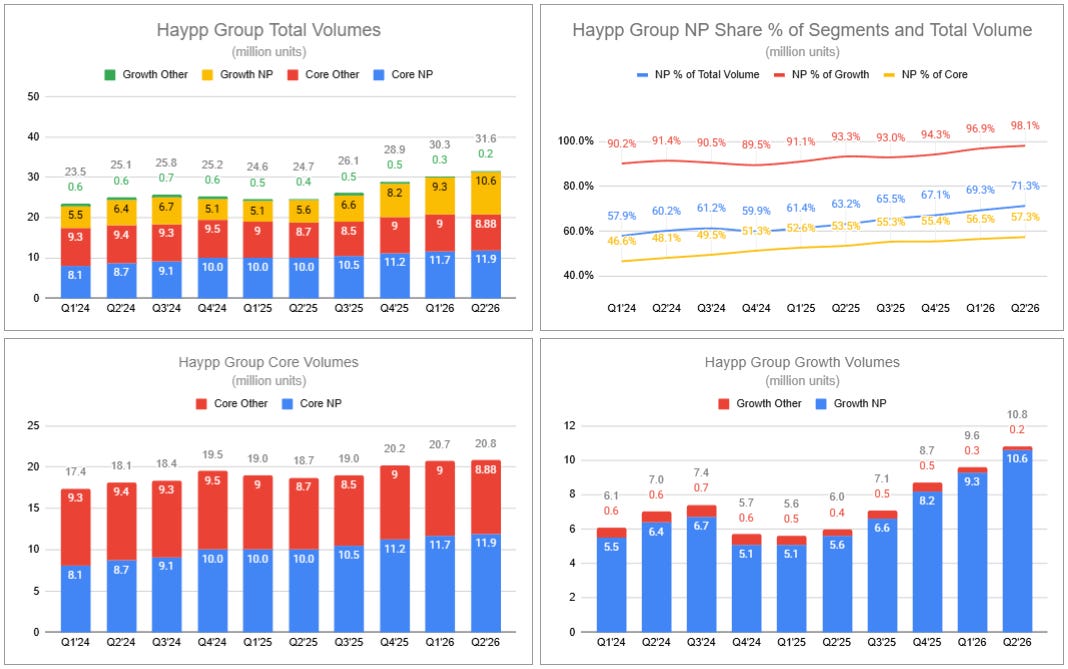Click the '10.6' label in Growth Volumes Q2'26 bar

click(1017, 459)
